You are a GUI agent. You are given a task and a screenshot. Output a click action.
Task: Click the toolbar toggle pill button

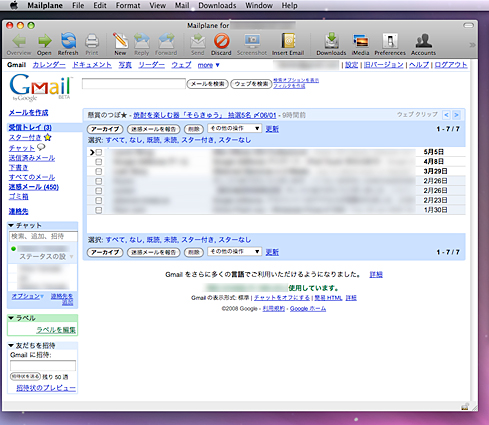pyautogui.click(x=468, y=25)
